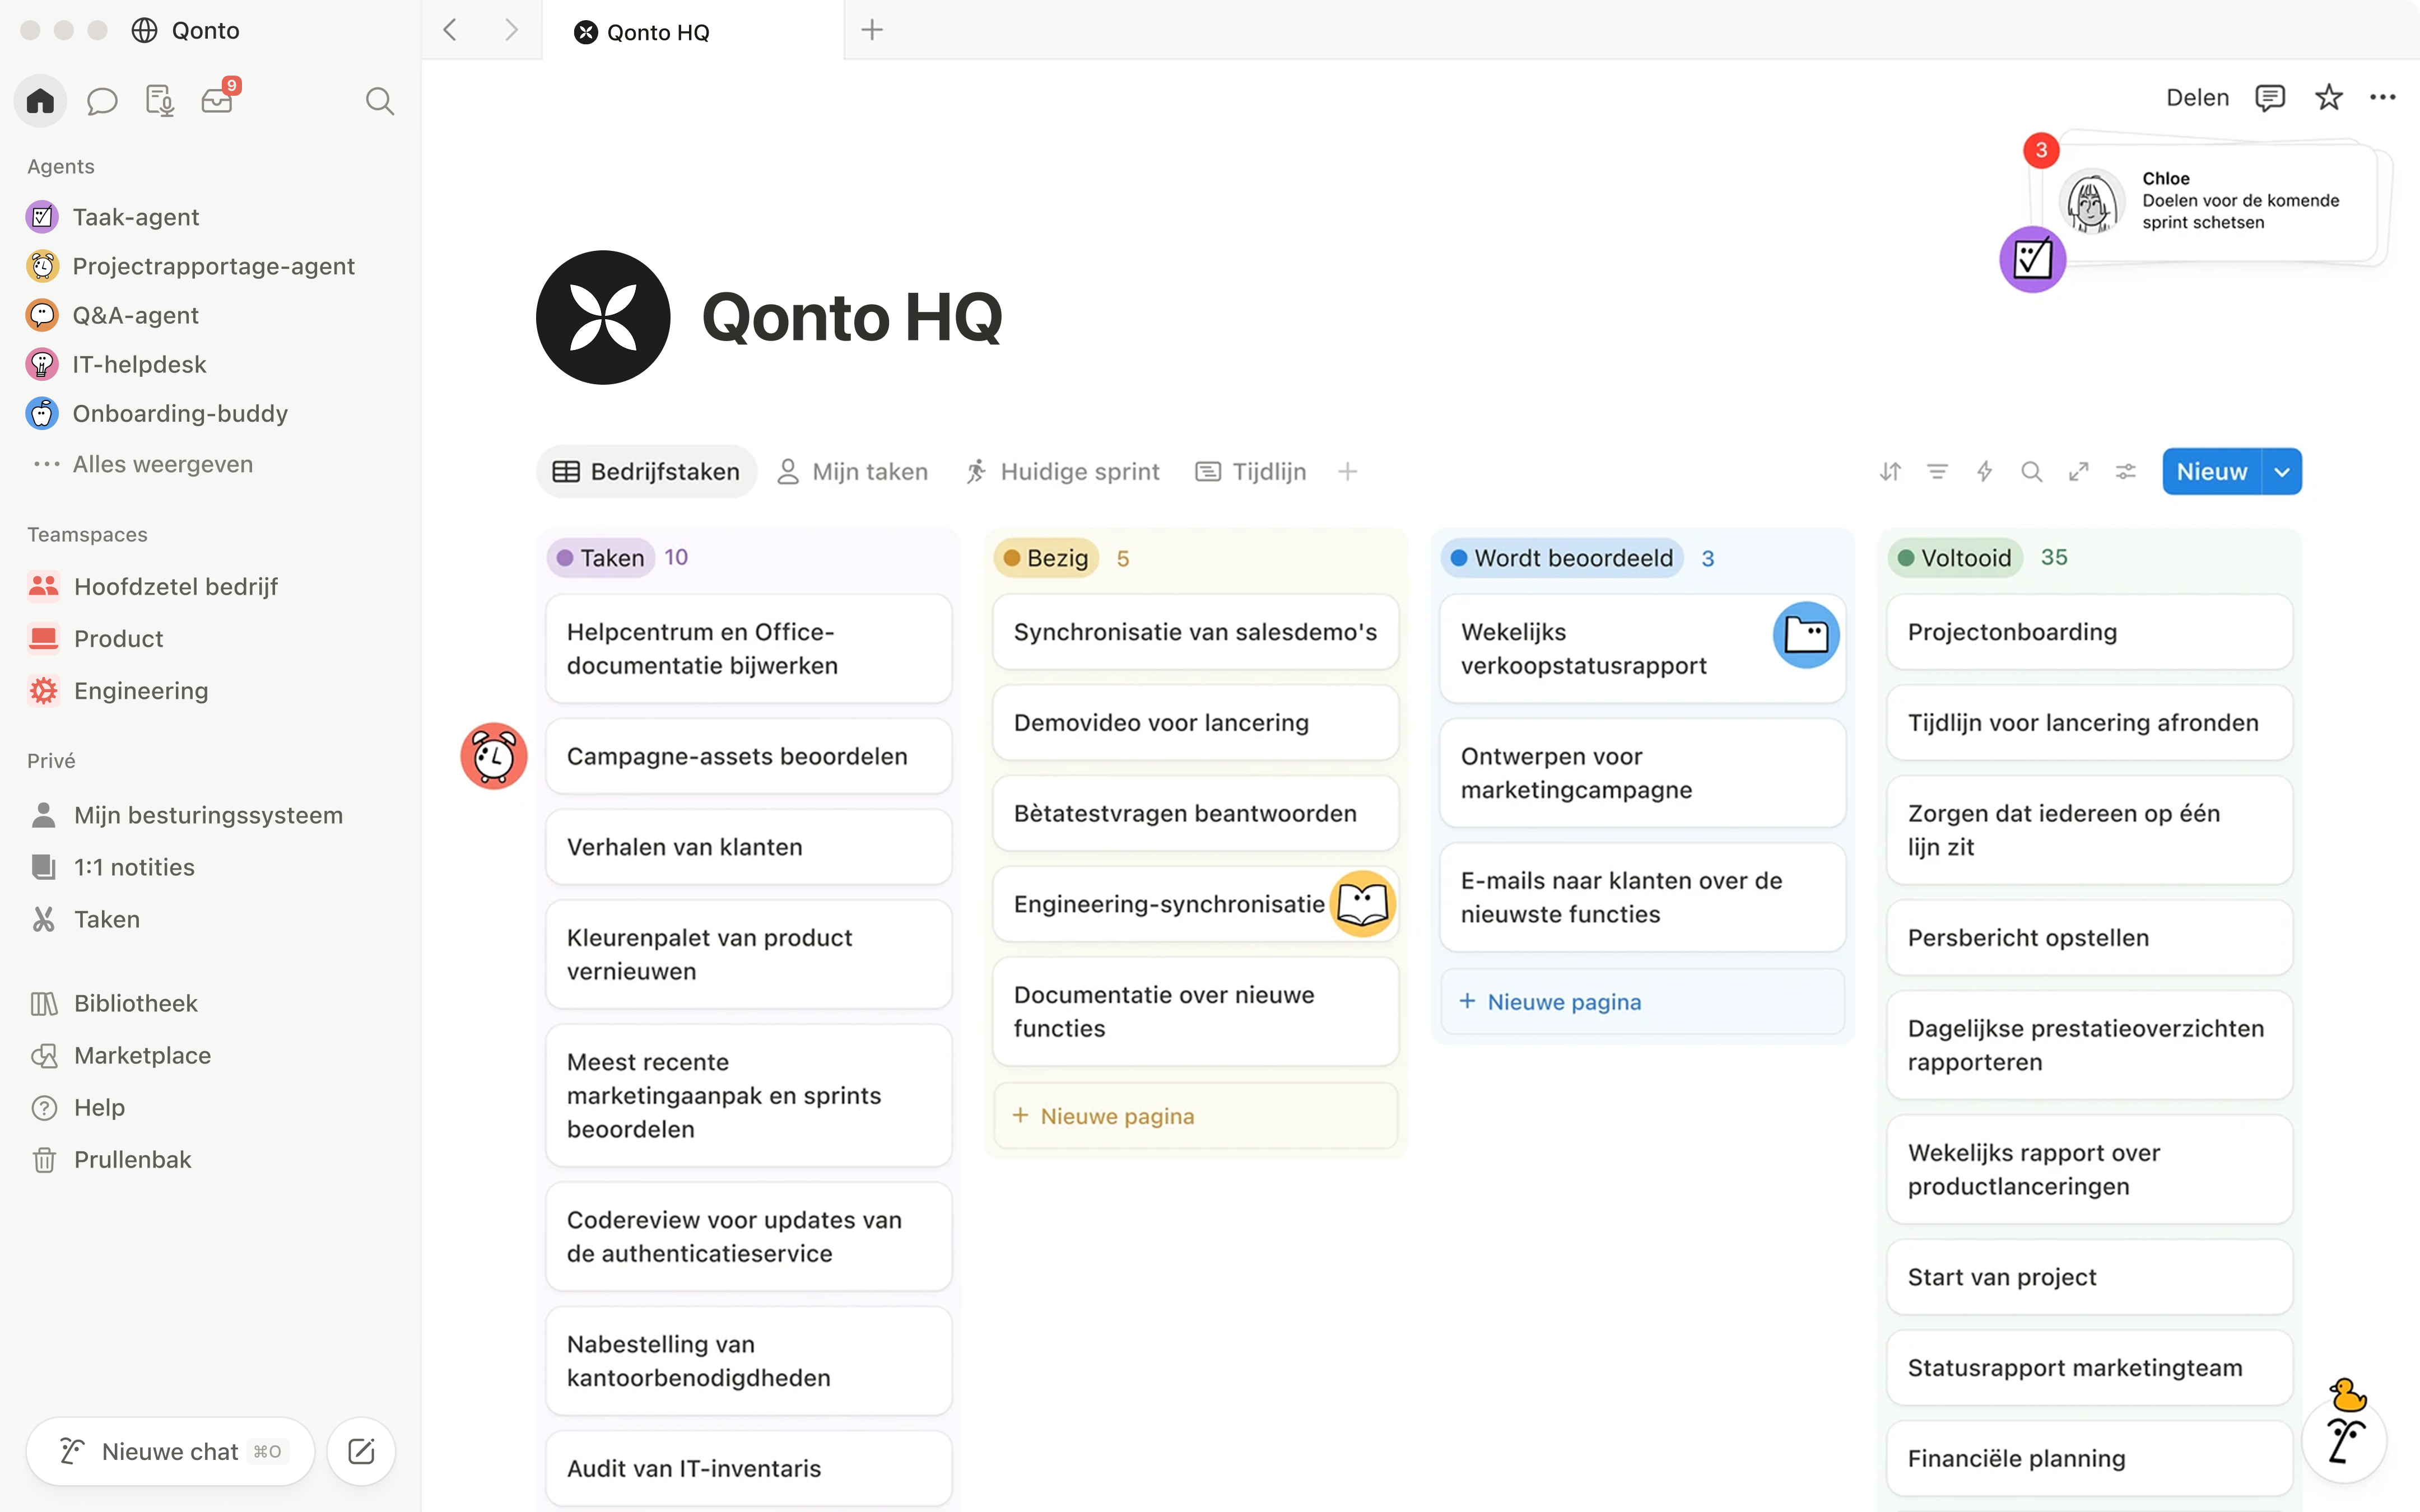Add Nieuwe pagina in Wordt beoordeeld column

point(1642,1001)
